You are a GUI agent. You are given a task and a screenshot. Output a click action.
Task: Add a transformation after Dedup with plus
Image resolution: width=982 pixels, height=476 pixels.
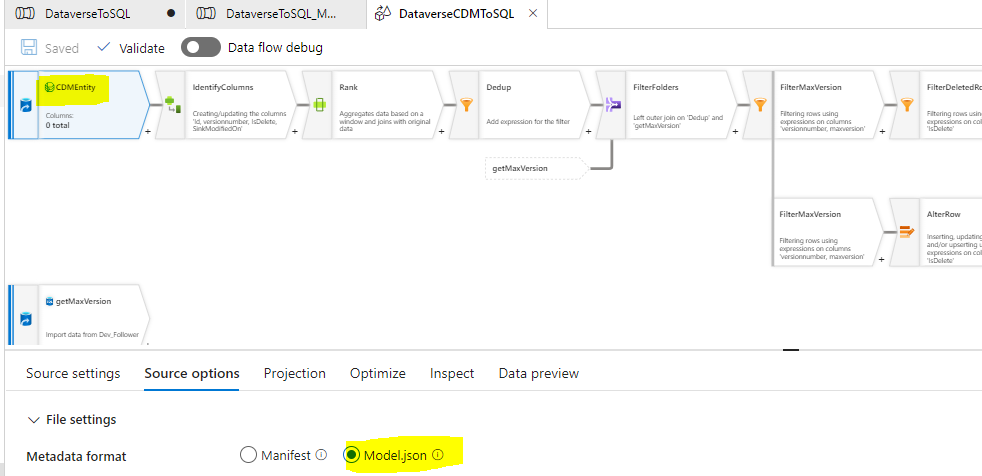coord(589,132)
